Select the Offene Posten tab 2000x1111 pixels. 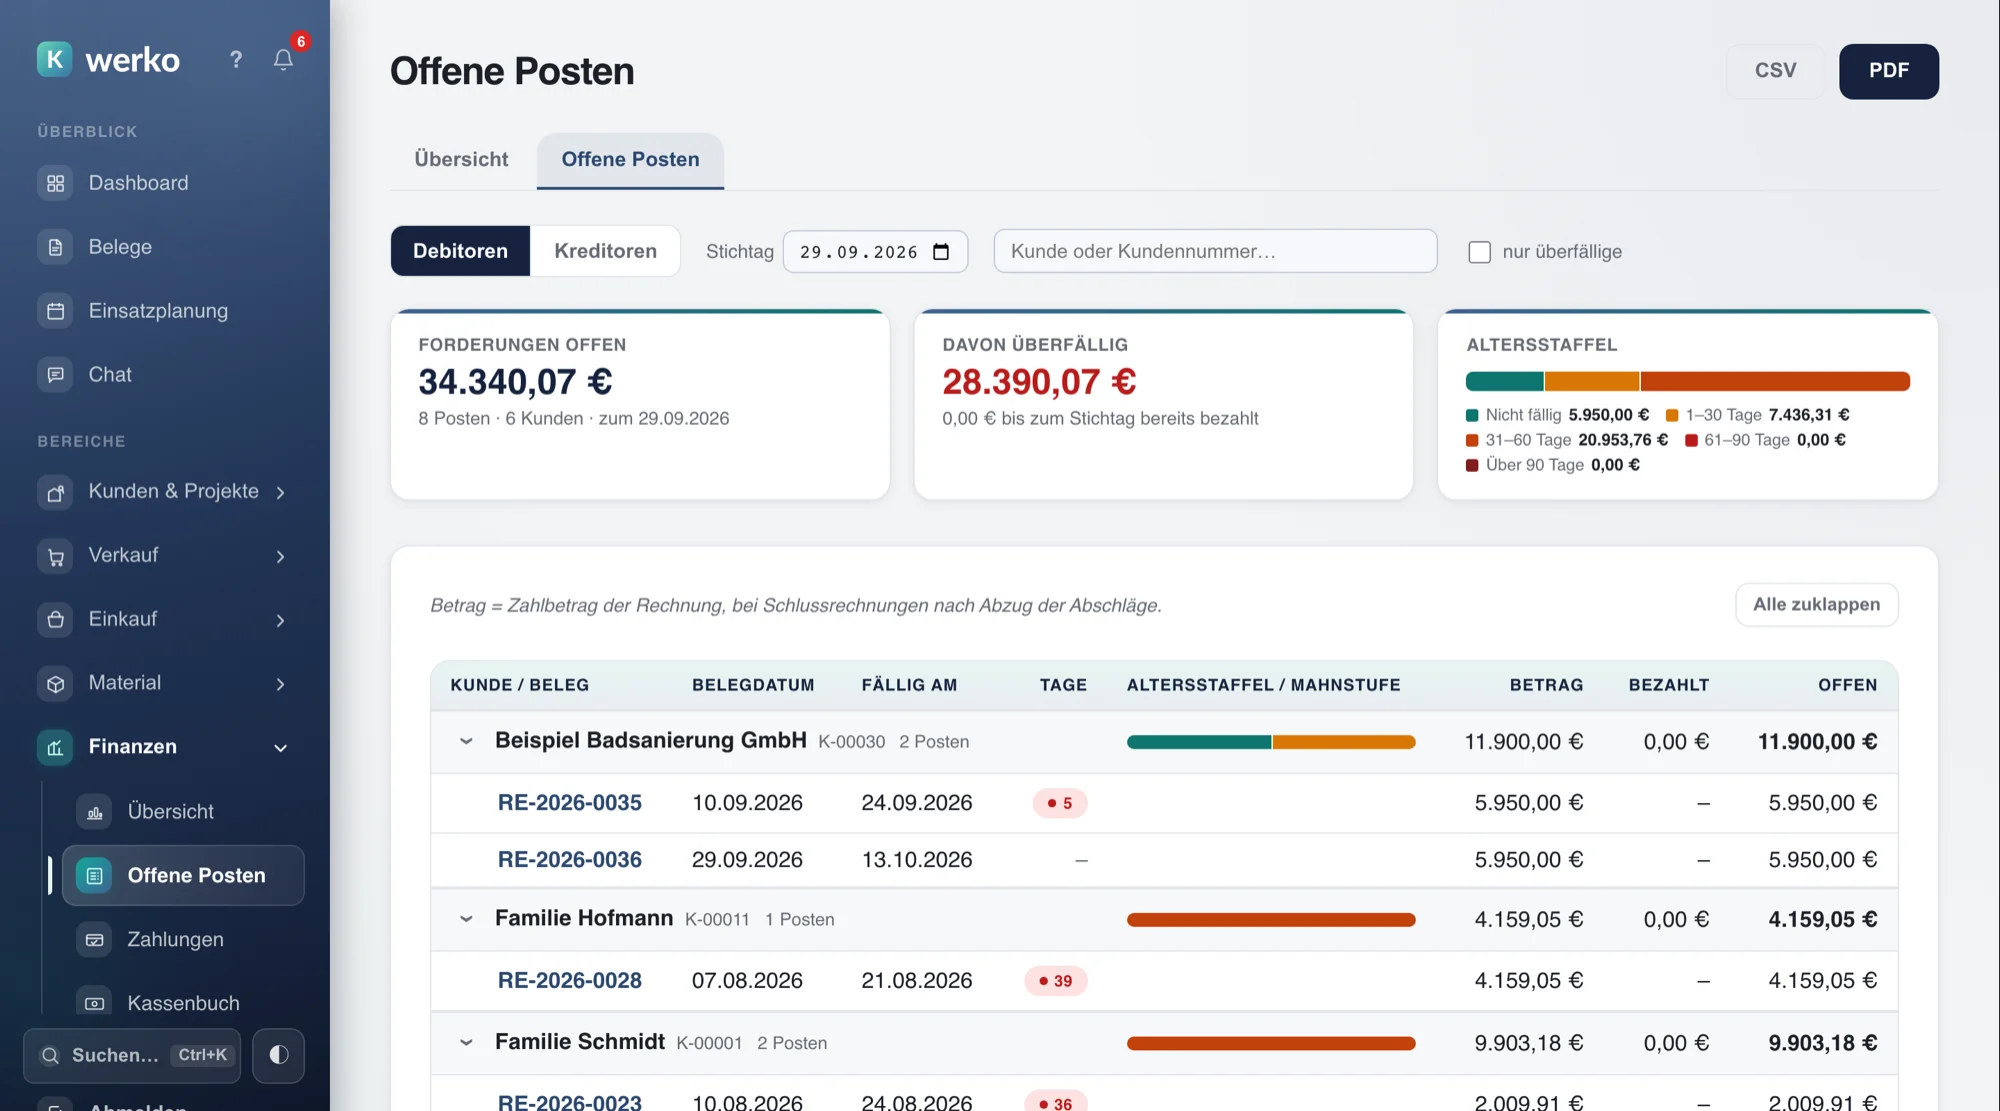[x=630, y=160]
